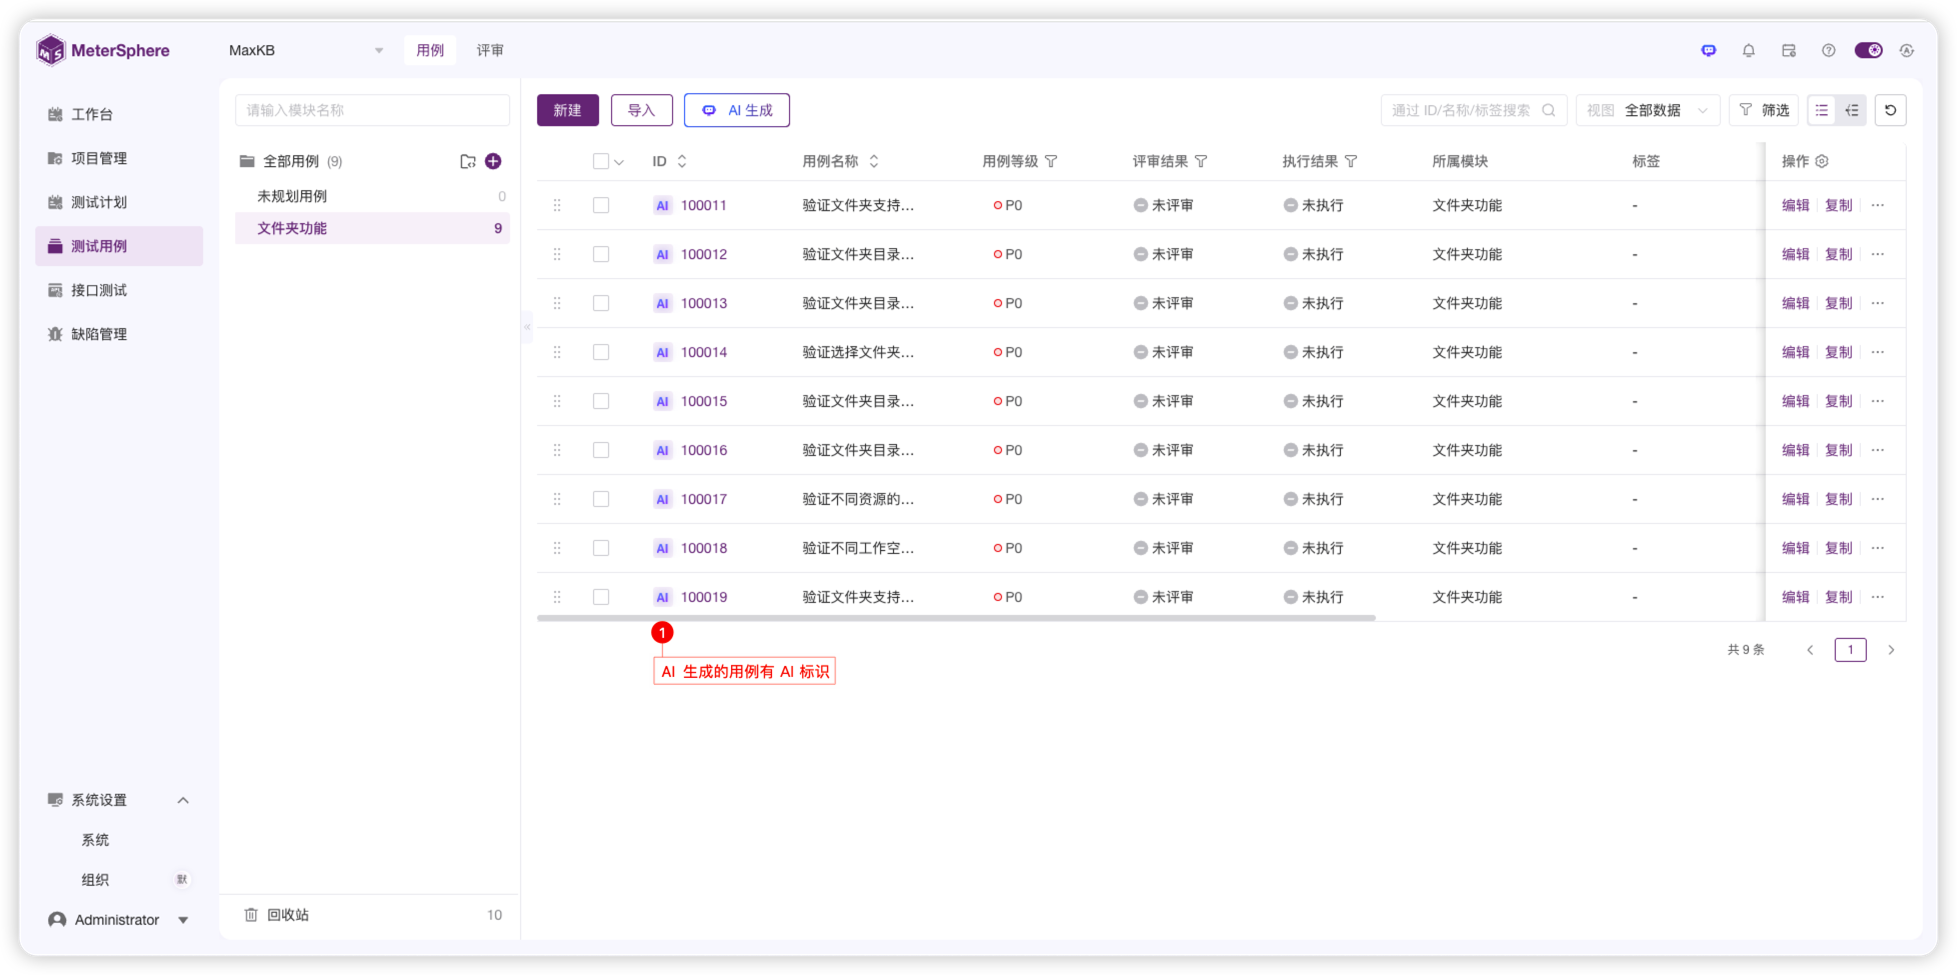Check the box for case 100018
The width and height of the screenshot is (1957, 975).
(x=601, y=548)
